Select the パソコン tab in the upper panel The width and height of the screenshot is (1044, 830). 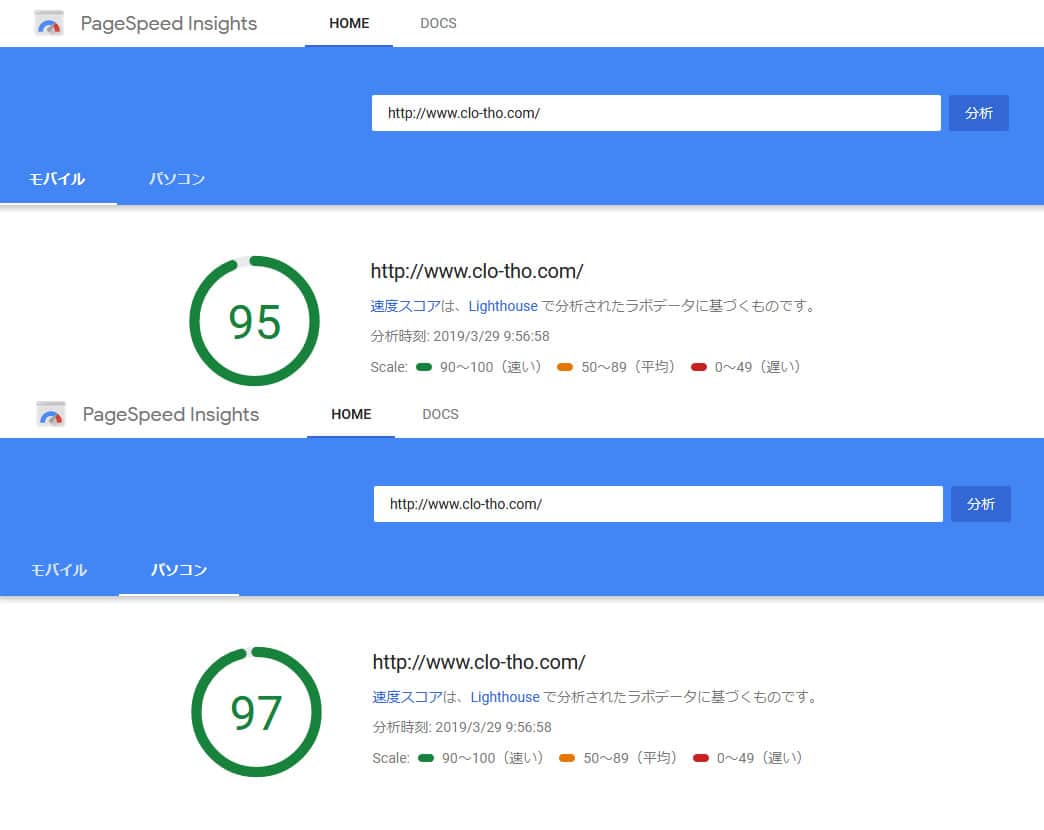tap(177, 179)
